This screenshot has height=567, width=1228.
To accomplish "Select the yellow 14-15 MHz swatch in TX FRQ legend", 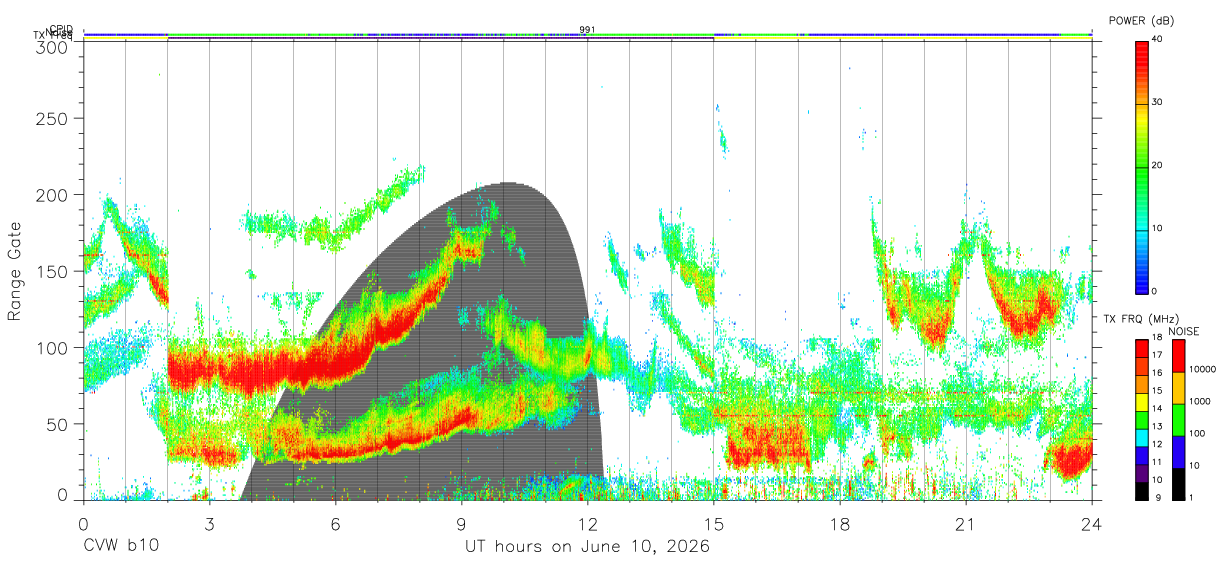I will click(1141, 402).
